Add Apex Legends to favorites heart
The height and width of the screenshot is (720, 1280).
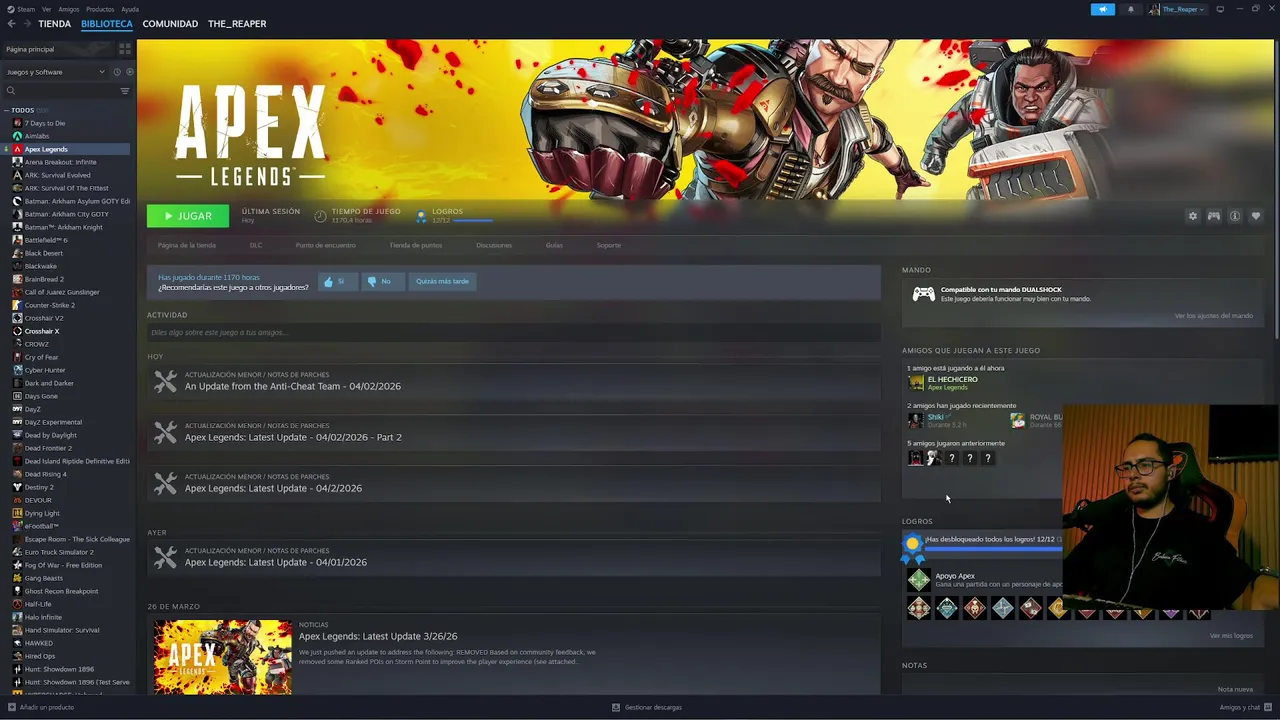[1256, 216]
